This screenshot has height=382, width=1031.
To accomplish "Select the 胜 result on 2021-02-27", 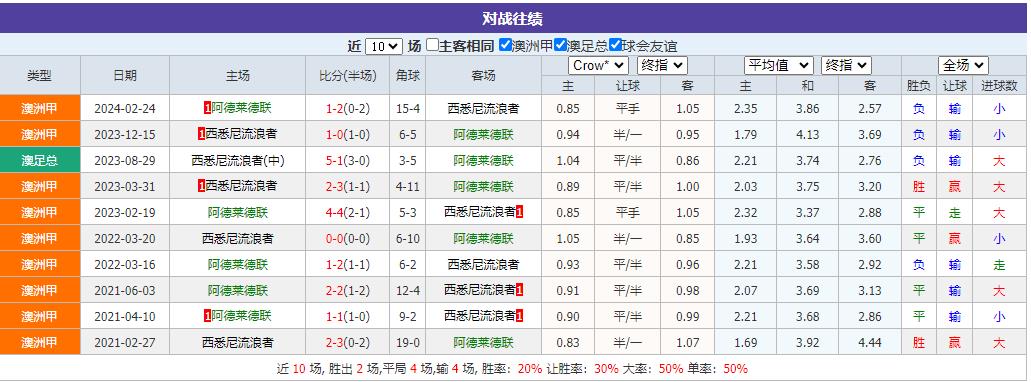I will [919, 343].
